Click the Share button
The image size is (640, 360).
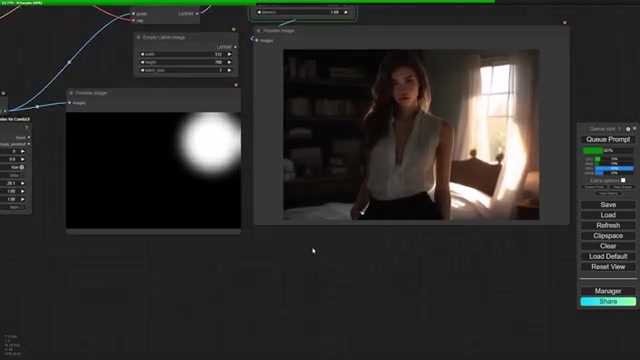click(x=608, y=302)
